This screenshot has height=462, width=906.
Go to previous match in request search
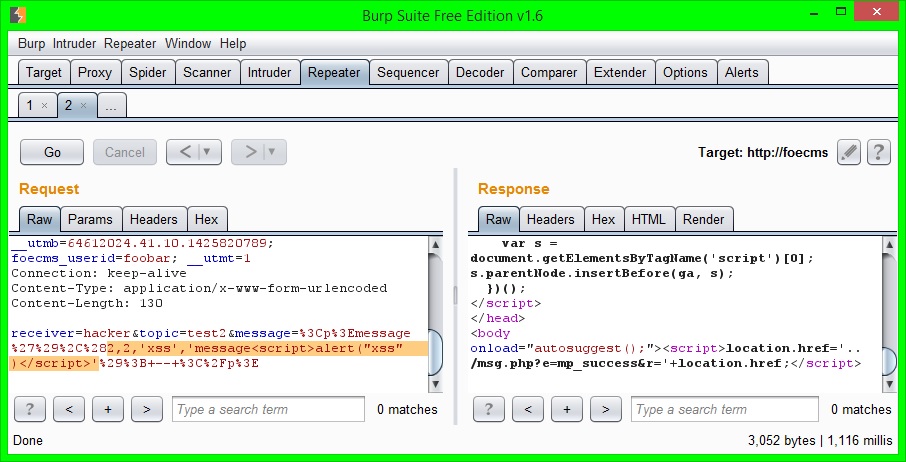(x=68, y=409)
